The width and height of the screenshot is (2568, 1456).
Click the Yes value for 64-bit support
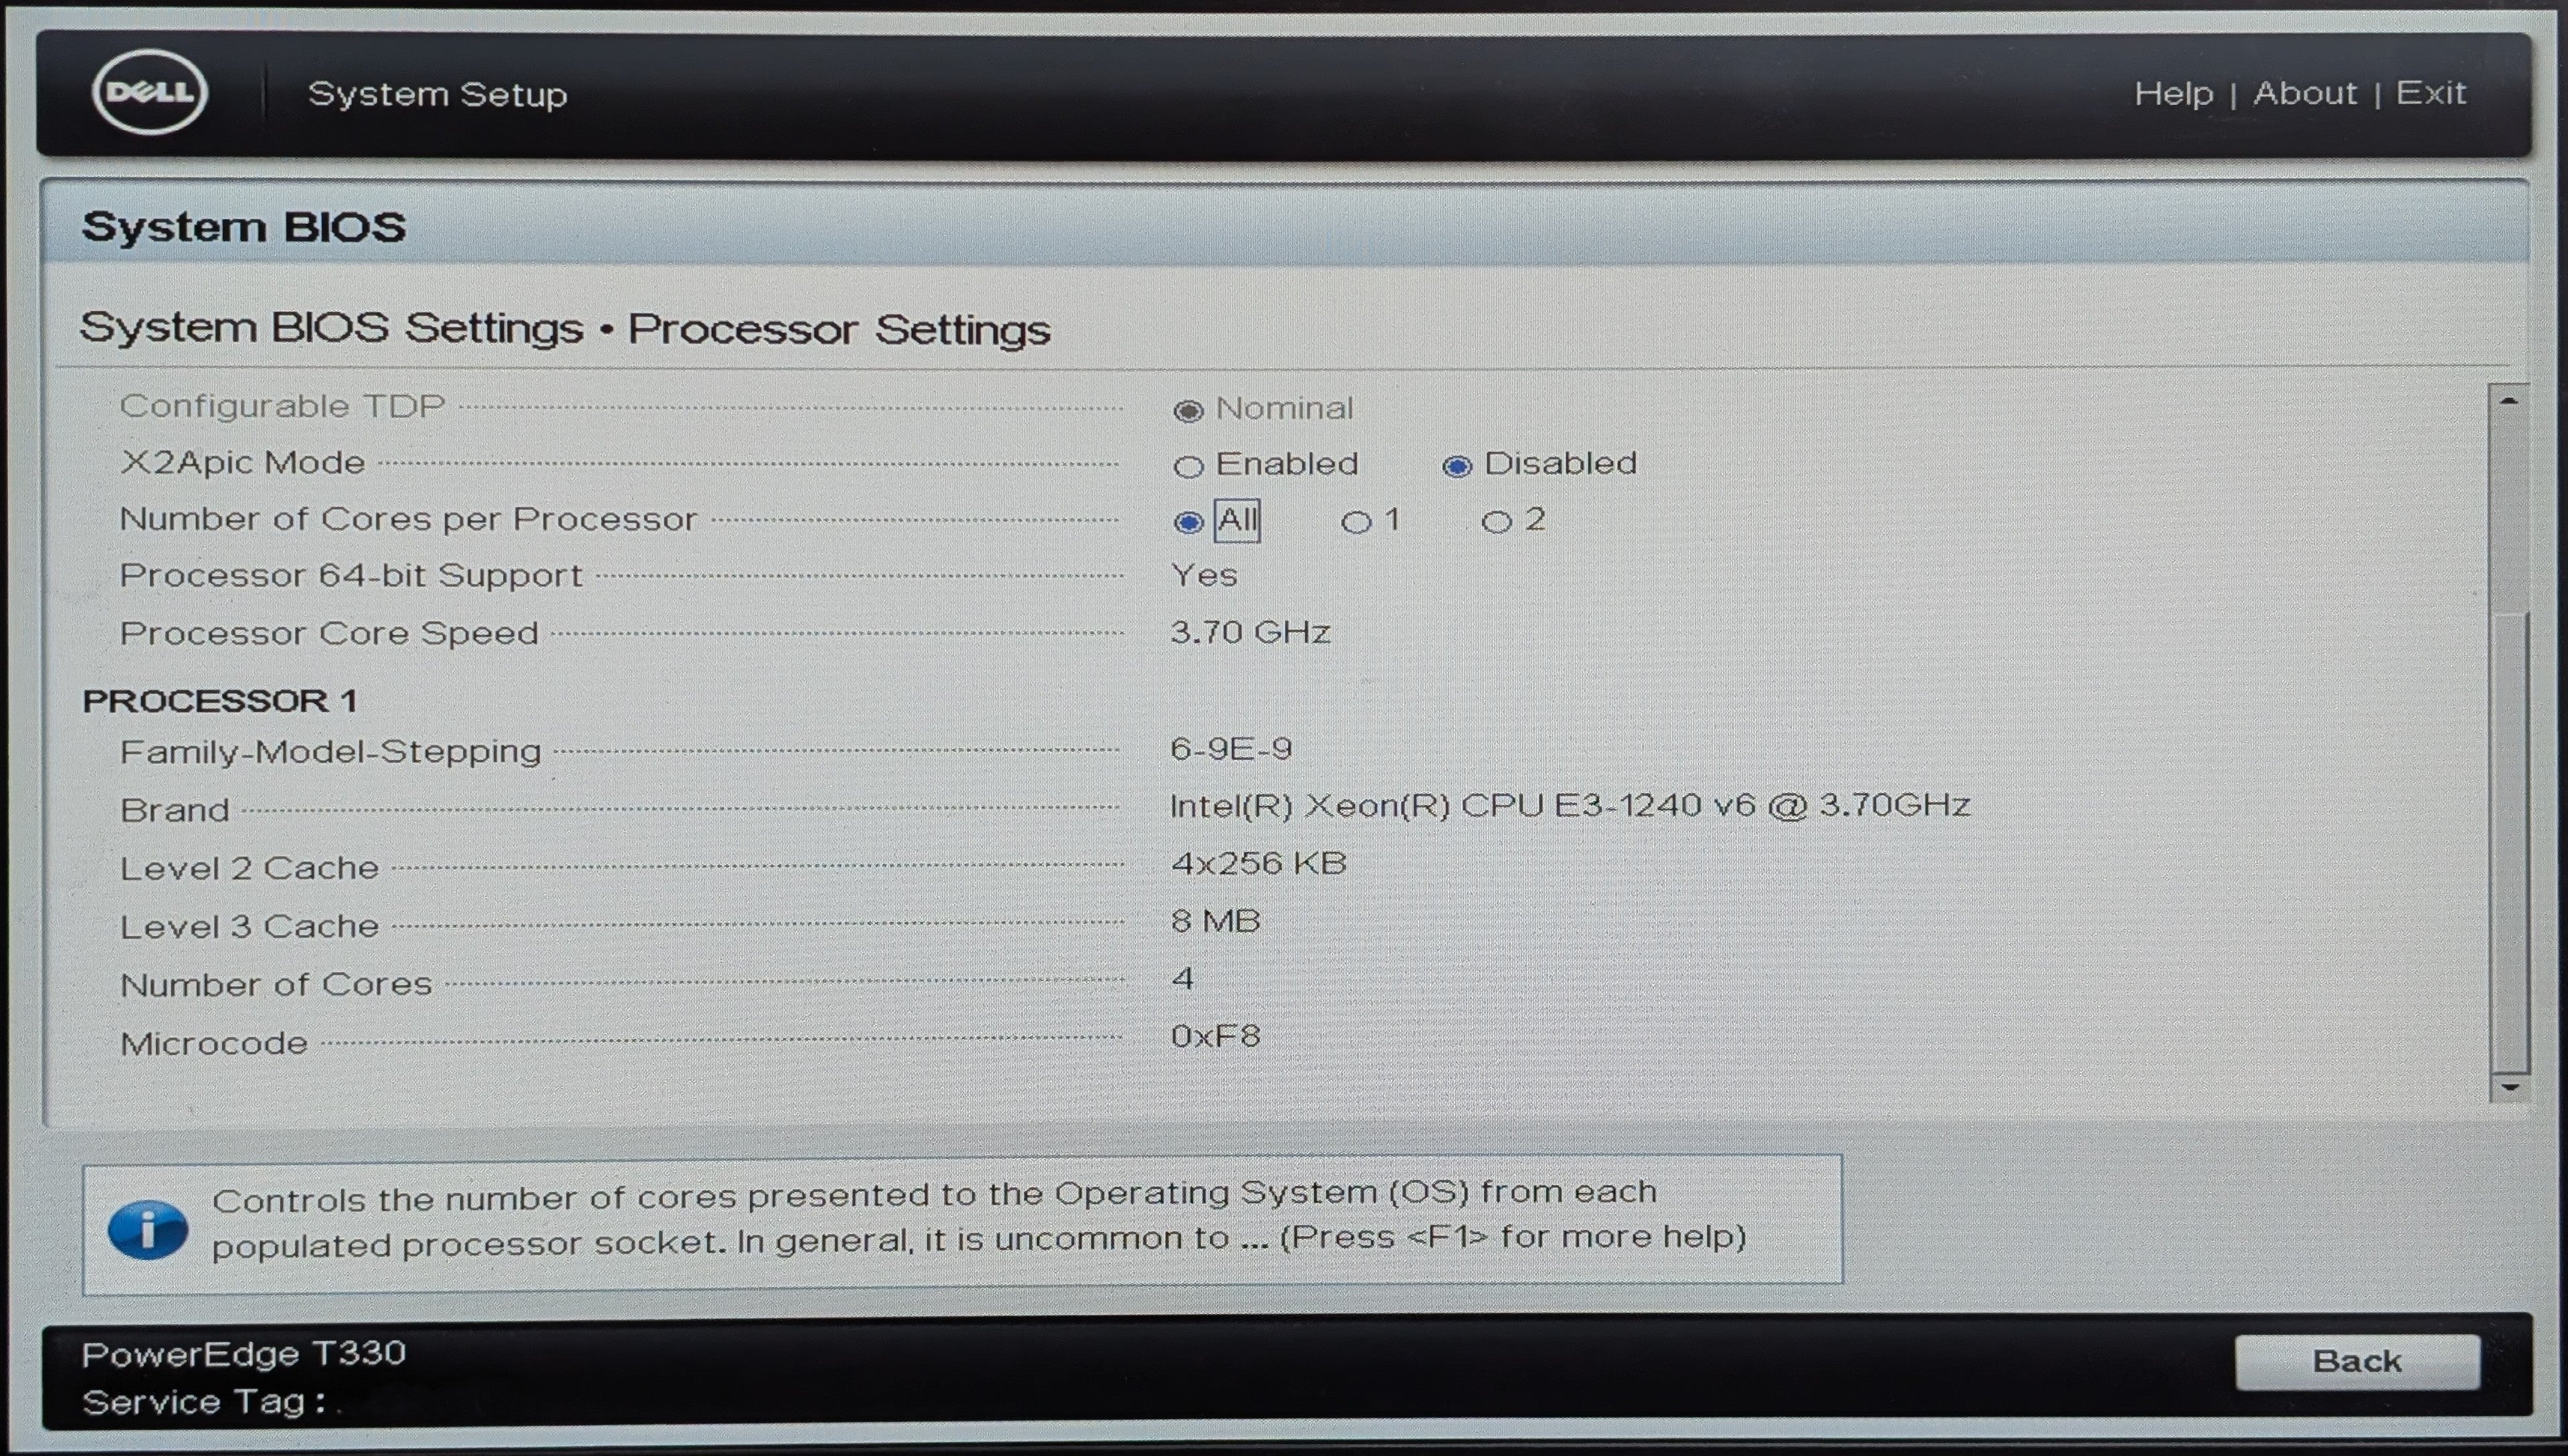pyautogui.click(x=1204, y=575)
